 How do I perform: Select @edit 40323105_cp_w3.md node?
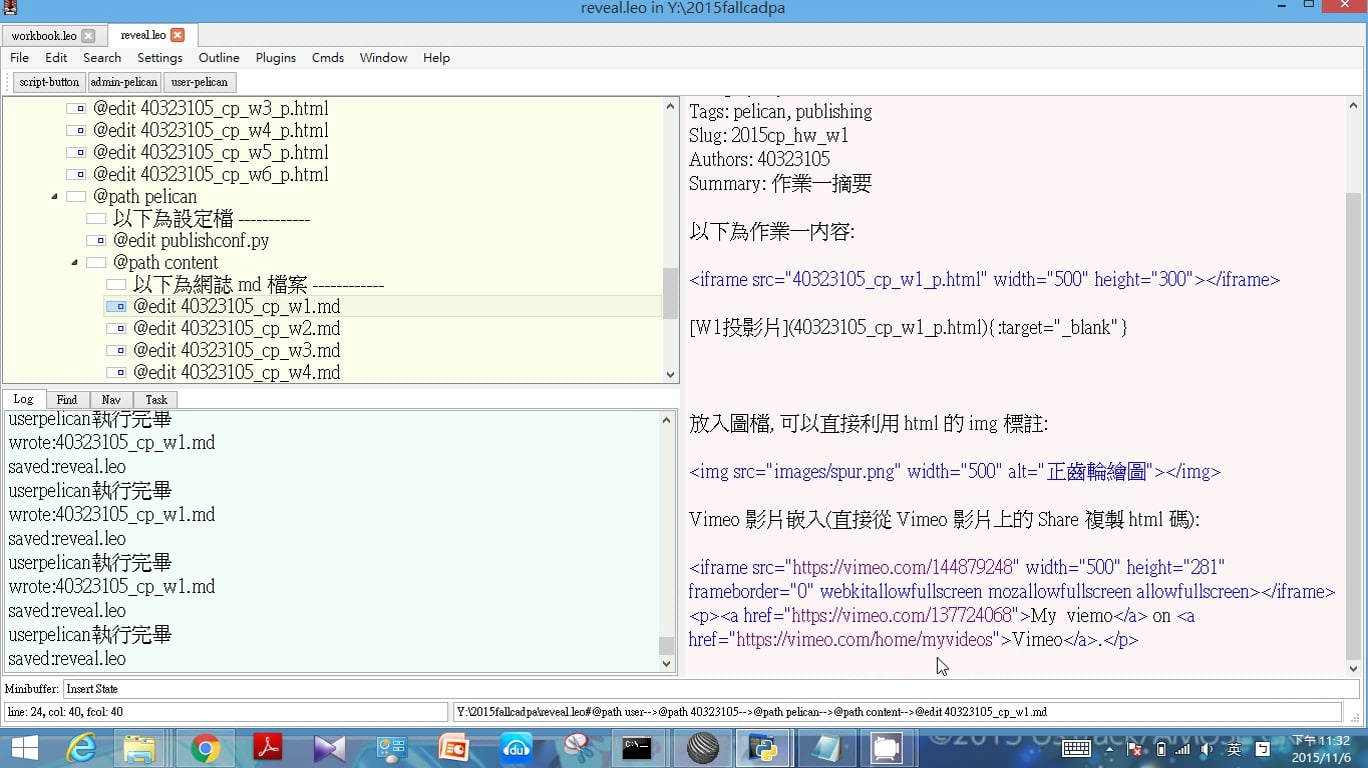(x=236, y=350)
